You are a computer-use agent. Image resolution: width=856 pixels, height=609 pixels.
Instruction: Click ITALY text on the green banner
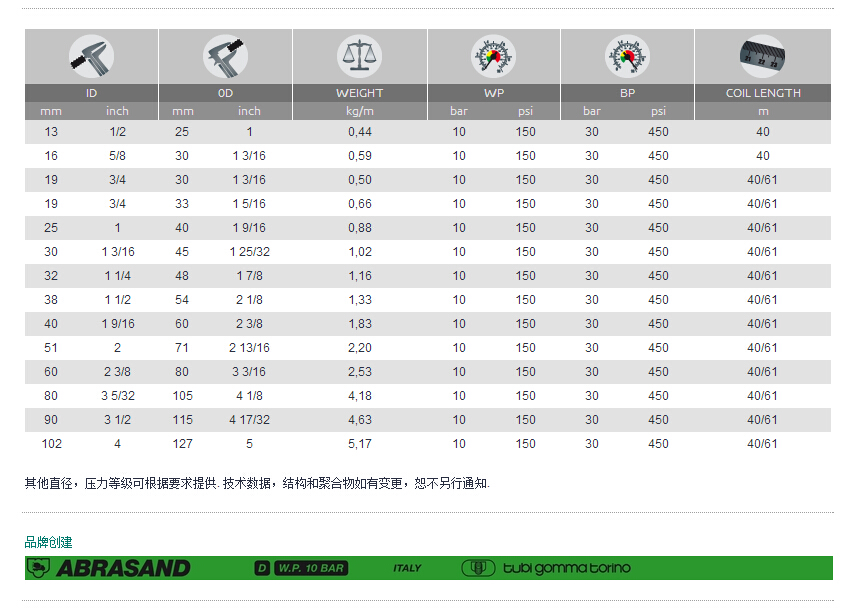407,568
